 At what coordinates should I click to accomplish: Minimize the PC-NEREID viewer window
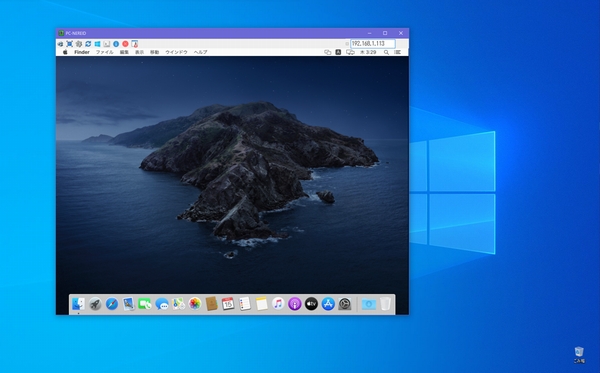(x=369, y=33)
